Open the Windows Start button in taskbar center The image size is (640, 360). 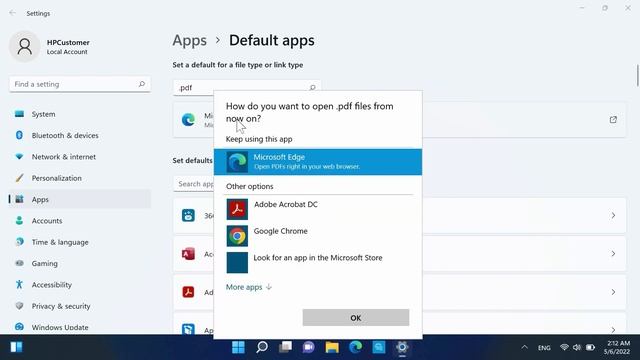(238, 347)
